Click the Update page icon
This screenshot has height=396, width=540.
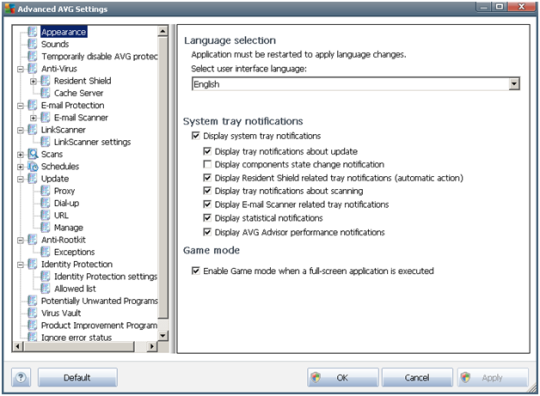click(32, 178)
